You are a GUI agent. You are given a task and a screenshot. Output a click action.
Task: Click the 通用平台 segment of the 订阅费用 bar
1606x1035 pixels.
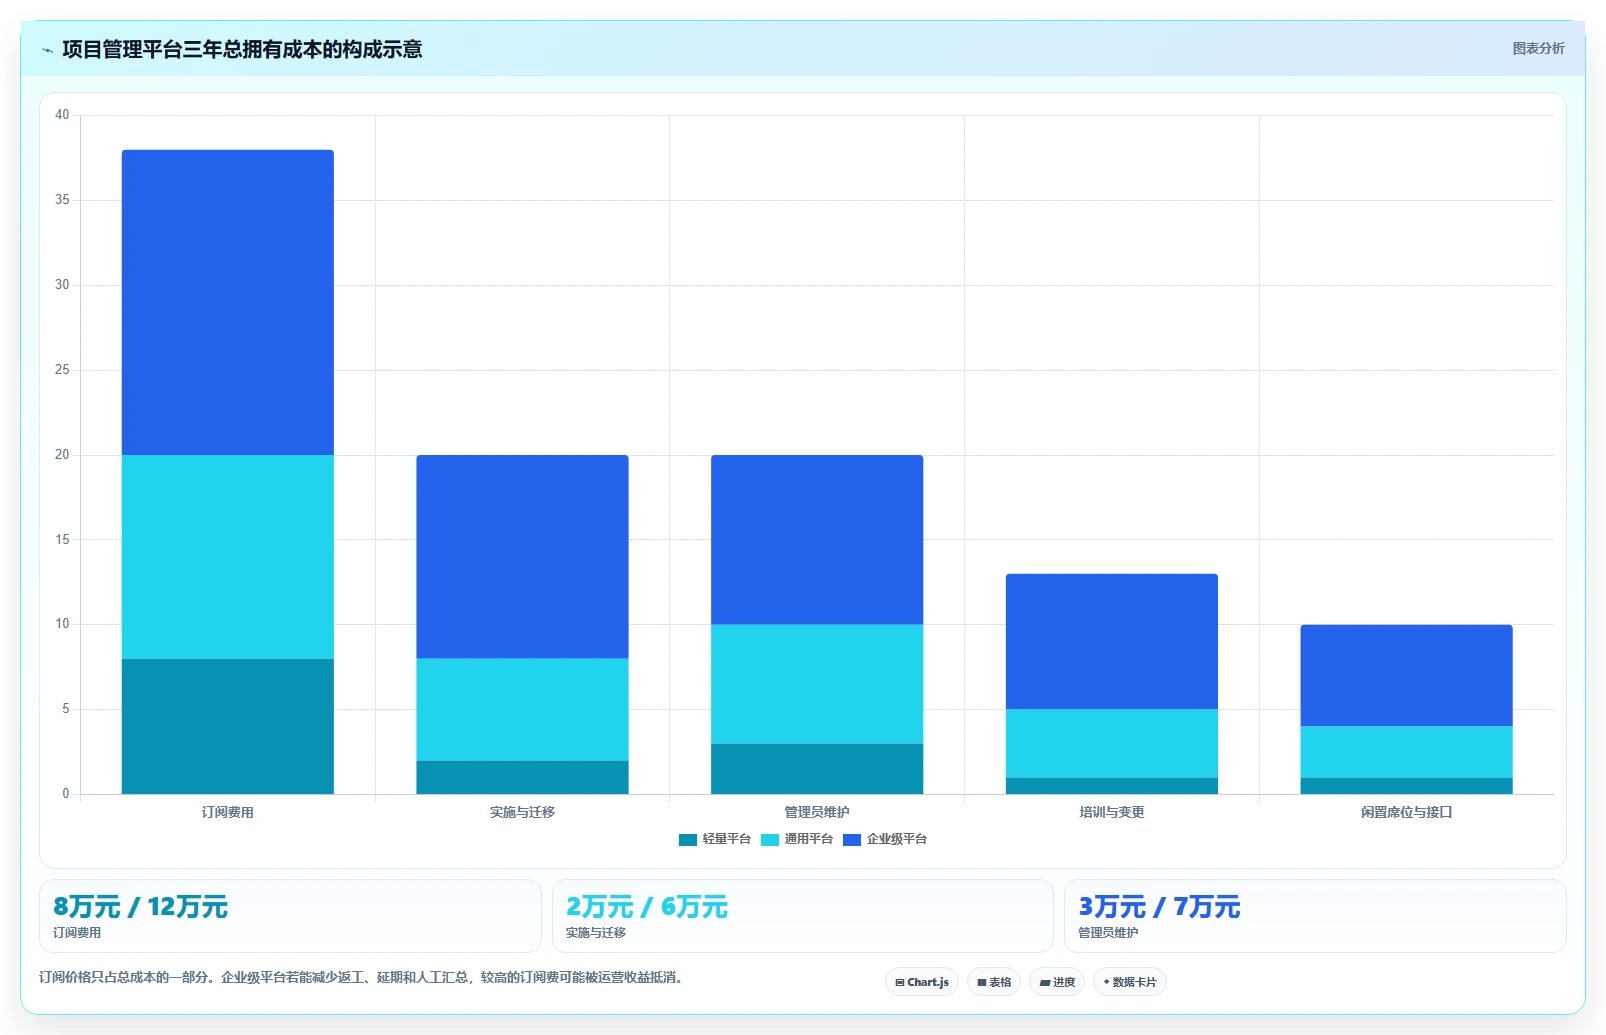coord(228,557)
